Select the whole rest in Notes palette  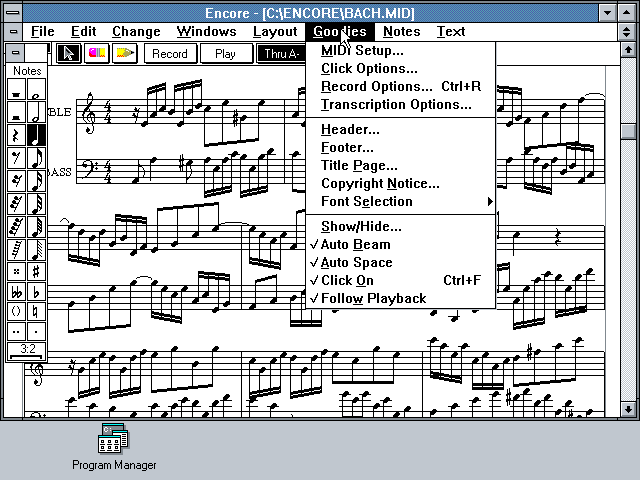click(17, 90)
